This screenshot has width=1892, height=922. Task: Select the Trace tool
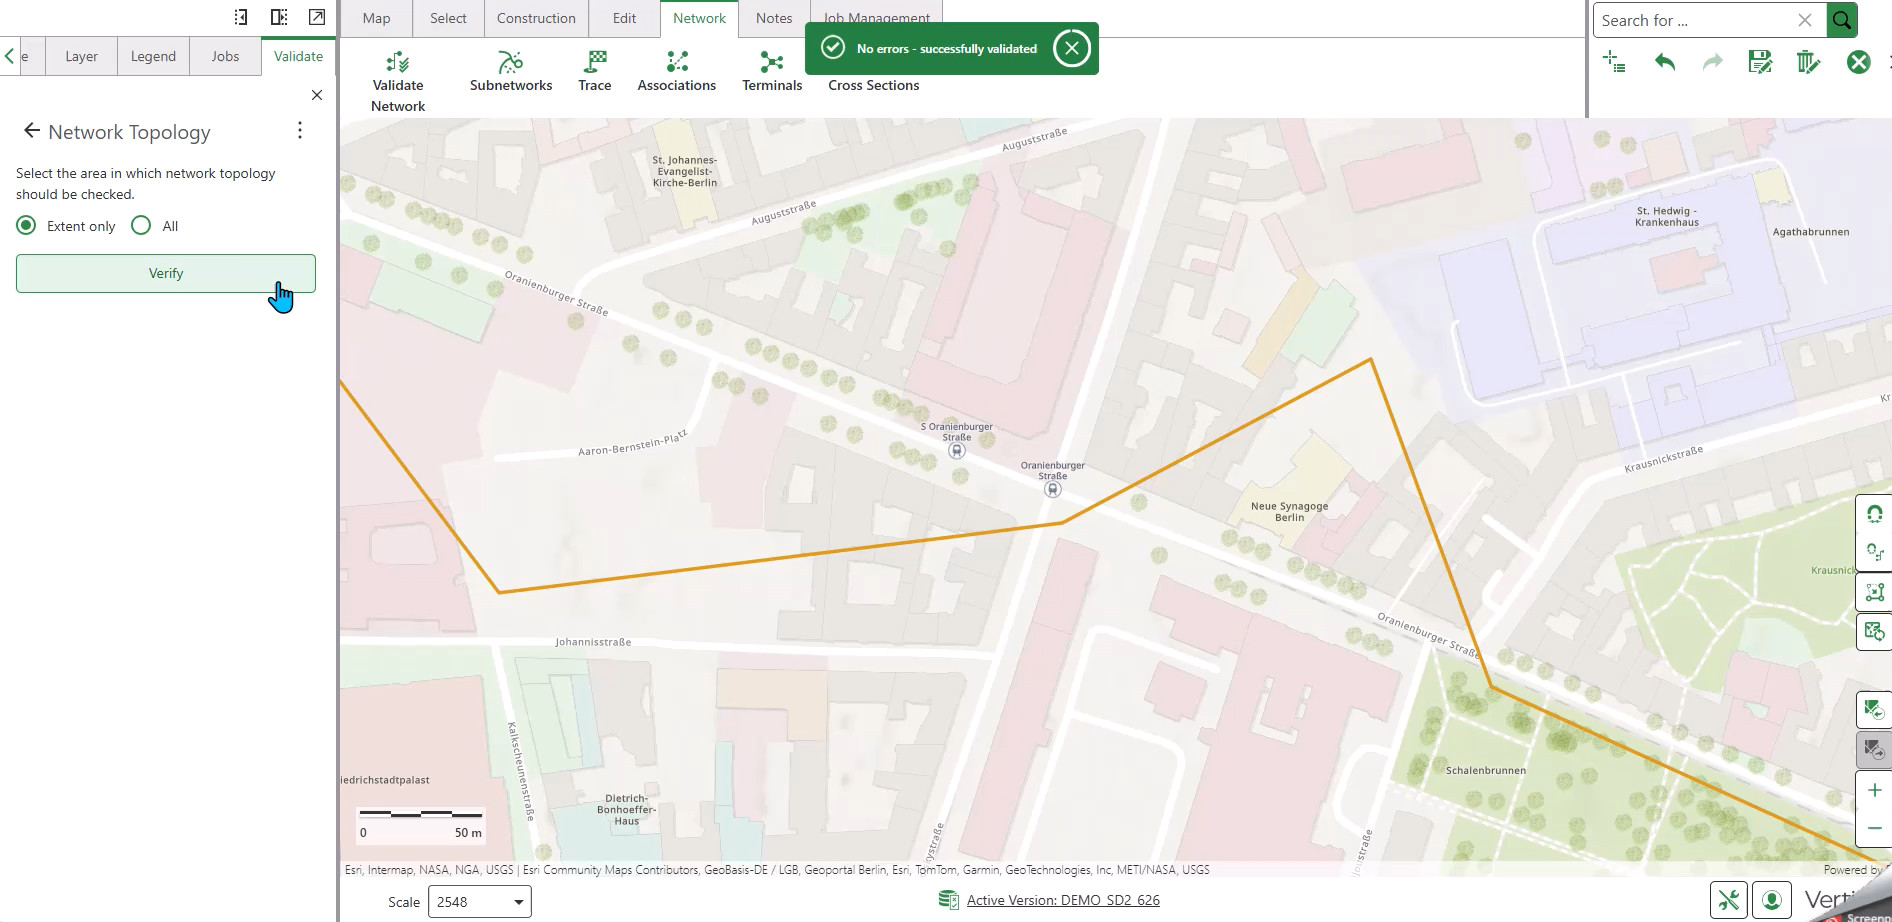pyautogui.click(x=595, y=68)
